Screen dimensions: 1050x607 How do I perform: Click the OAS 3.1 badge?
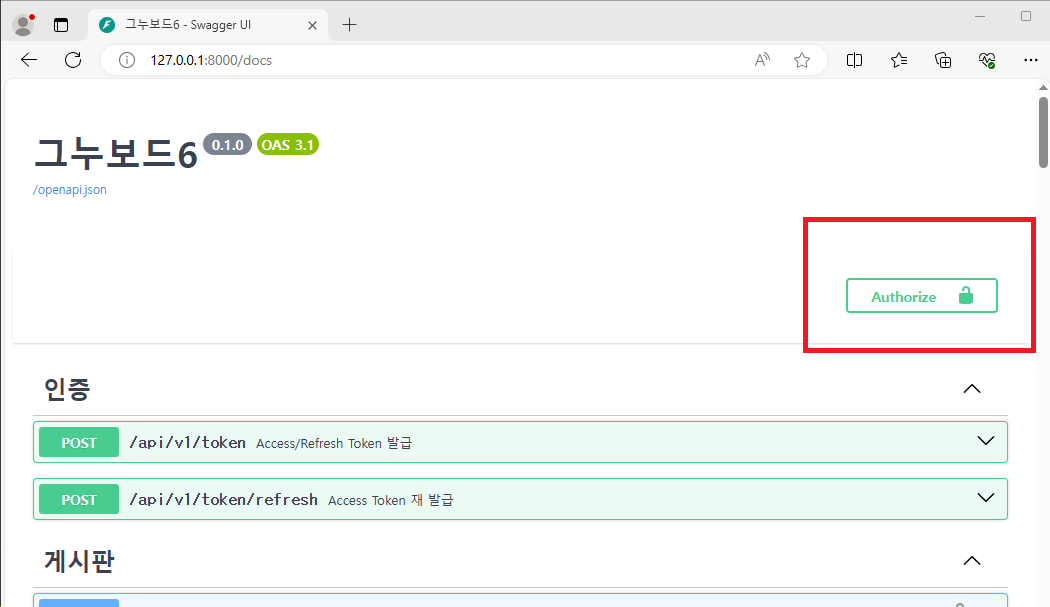[x=287, y=145]
